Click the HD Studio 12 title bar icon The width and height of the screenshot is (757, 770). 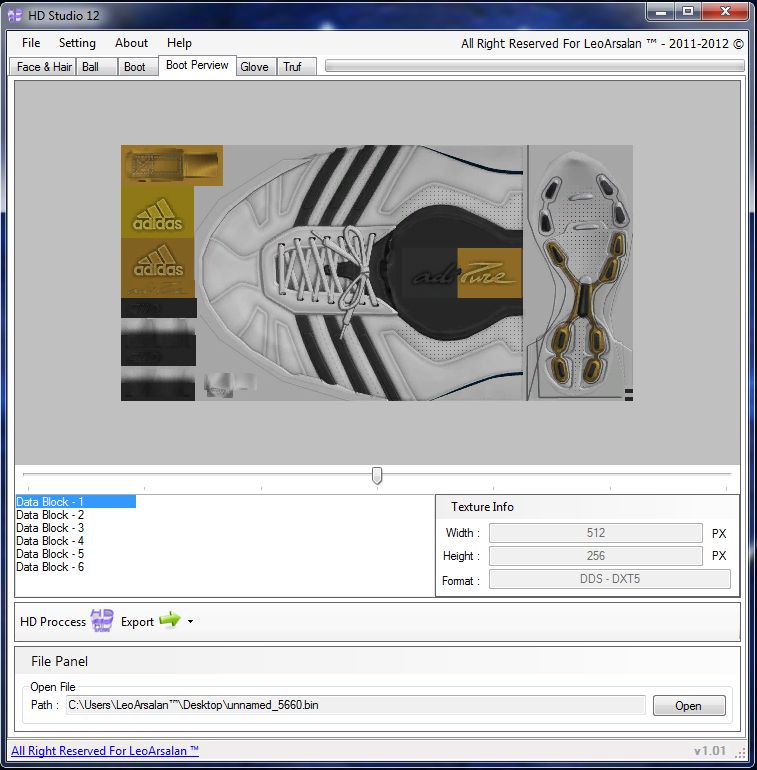click(x=15, y=15)
